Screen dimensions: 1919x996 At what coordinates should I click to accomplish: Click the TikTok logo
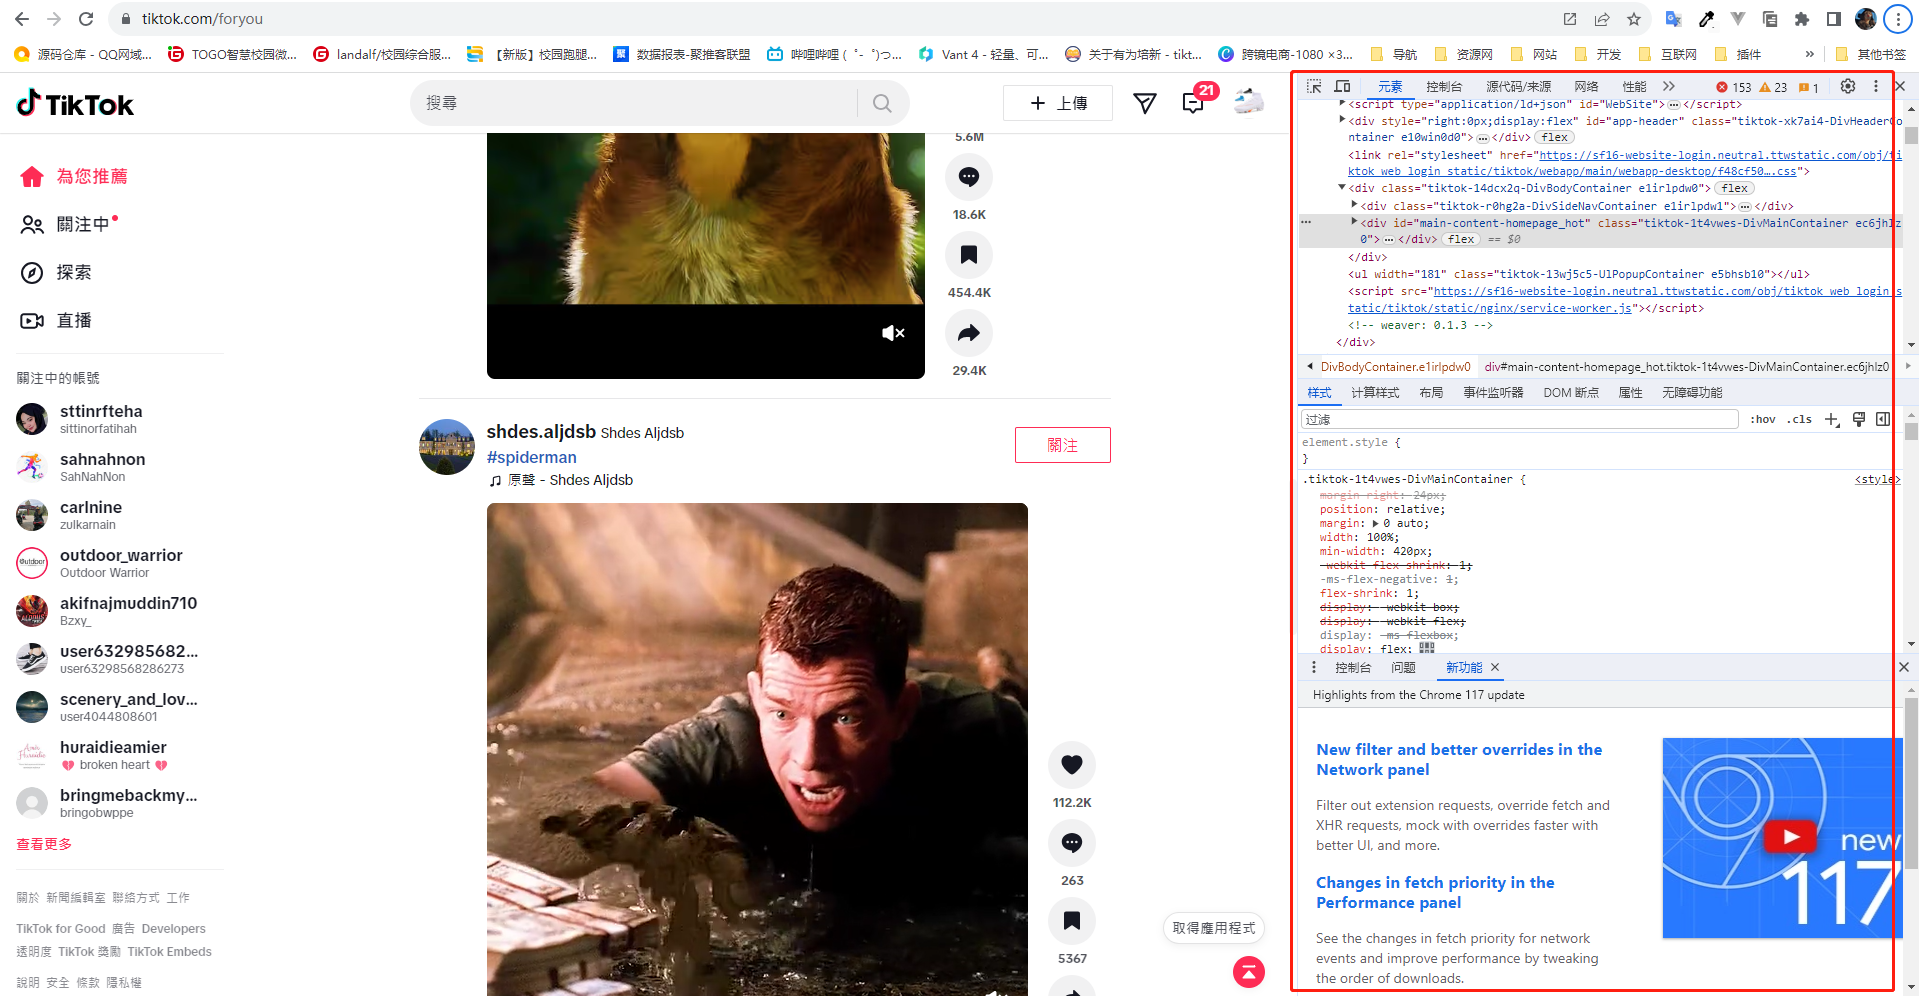point(75,103)
